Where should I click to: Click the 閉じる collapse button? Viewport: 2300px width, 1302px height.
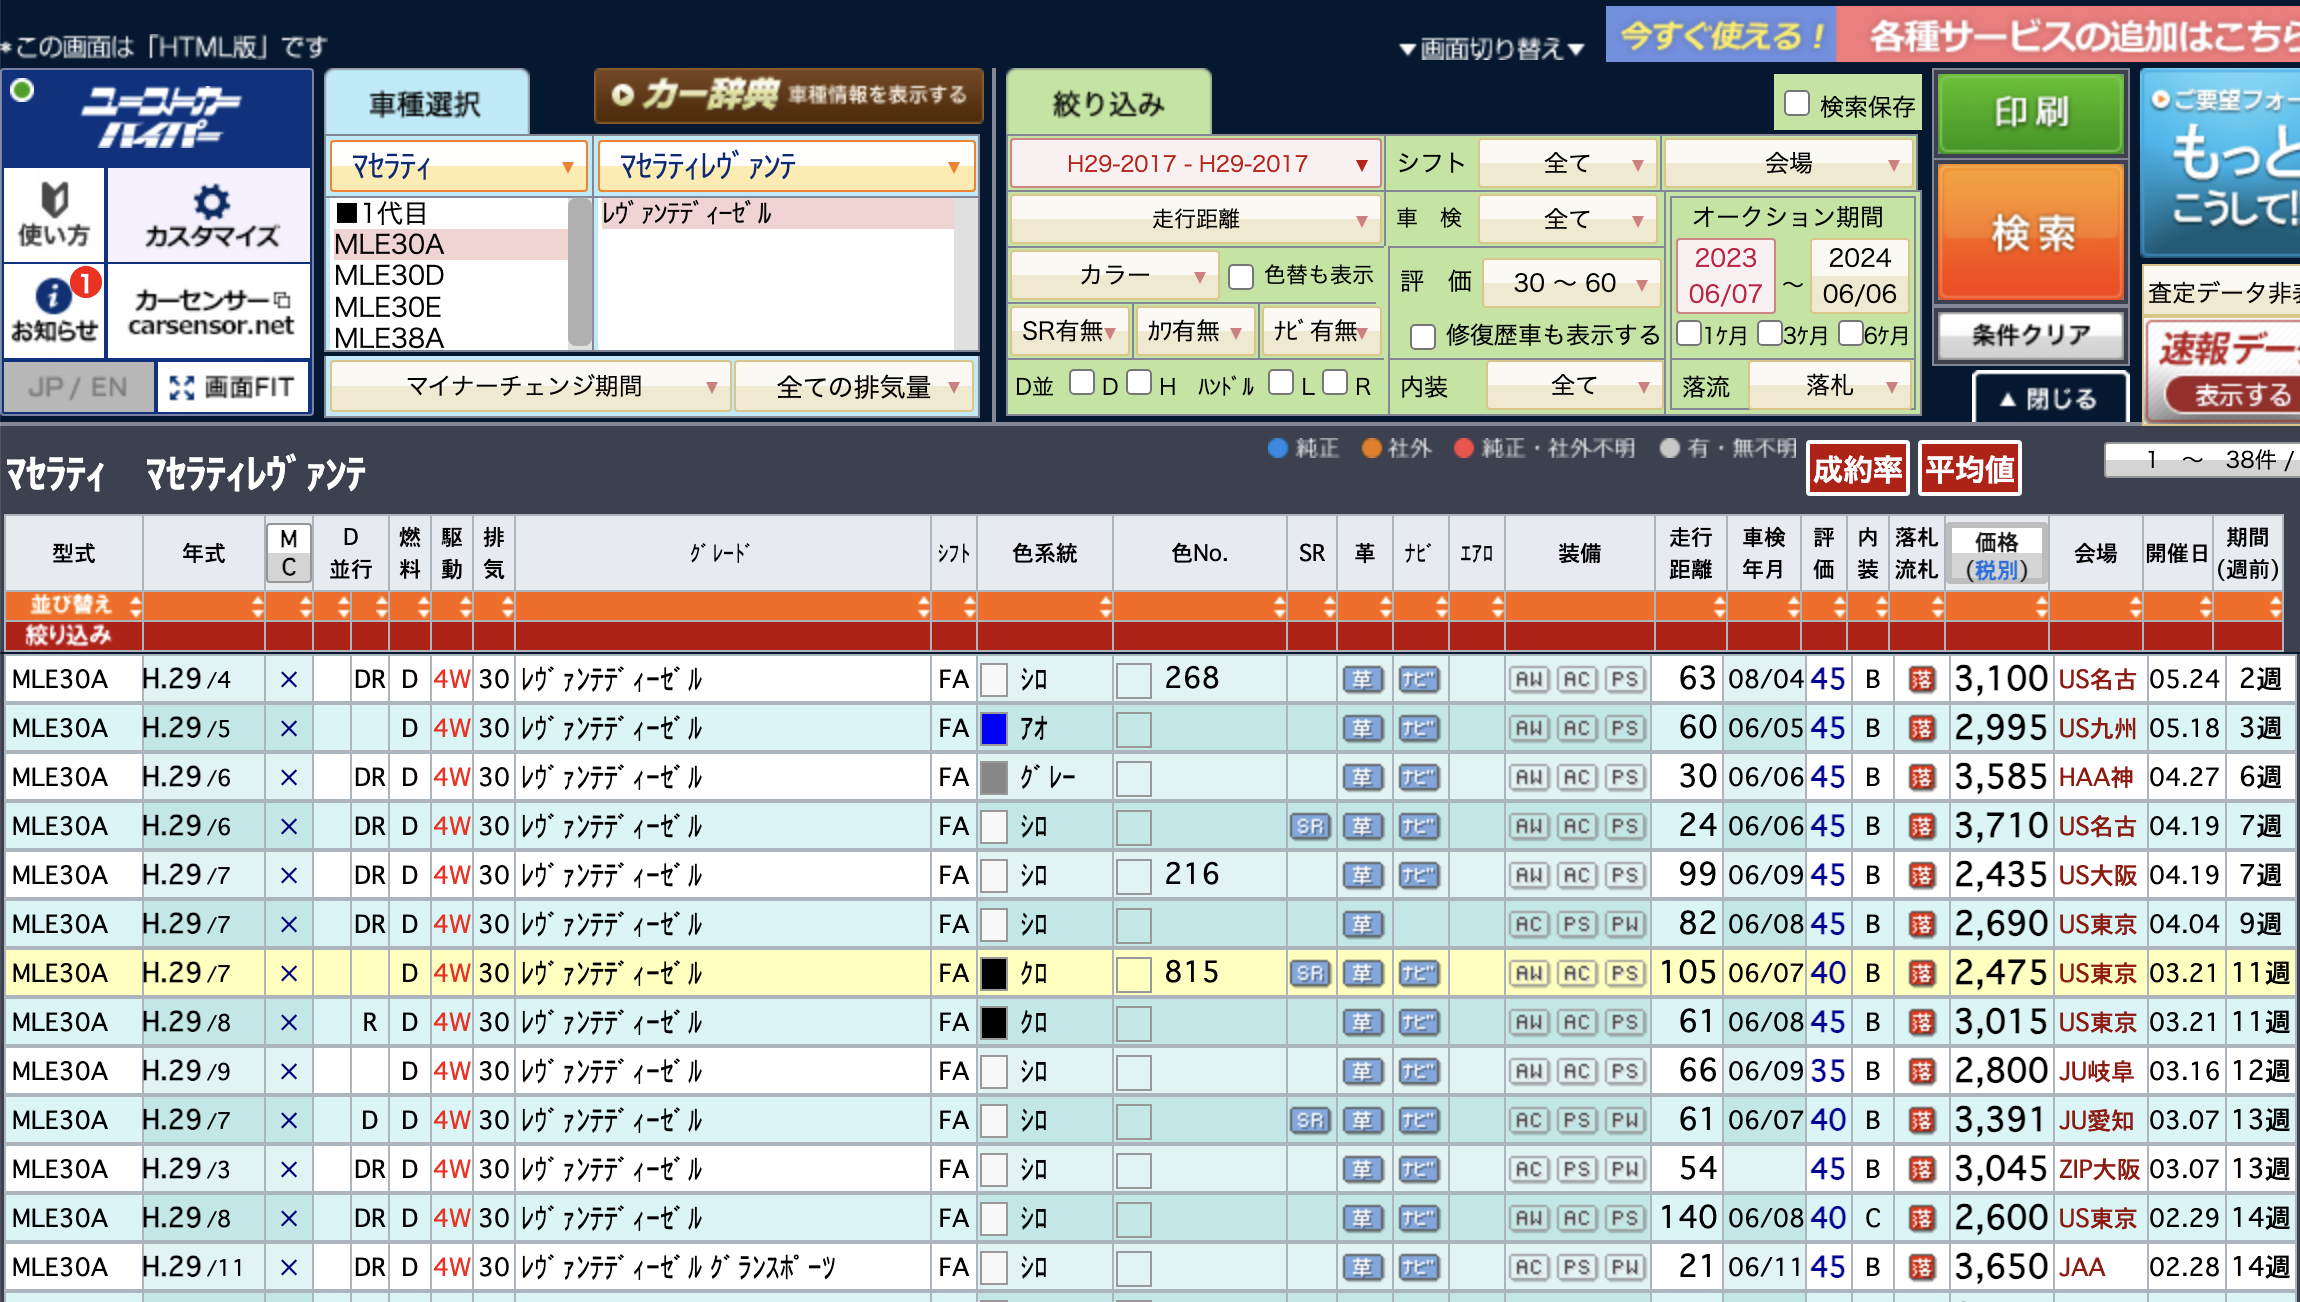(x=2049, y=399)
